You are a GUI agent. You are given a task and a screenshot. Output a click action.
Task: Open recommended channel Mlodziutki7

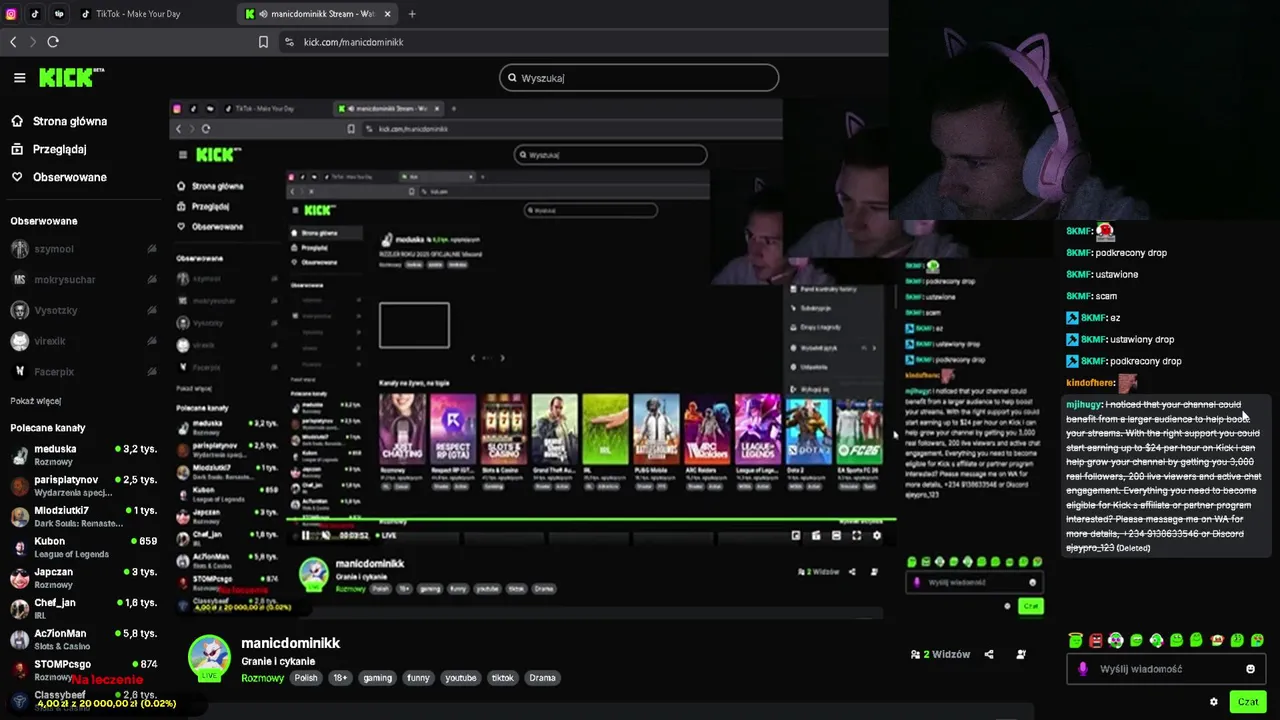point(84,516)
